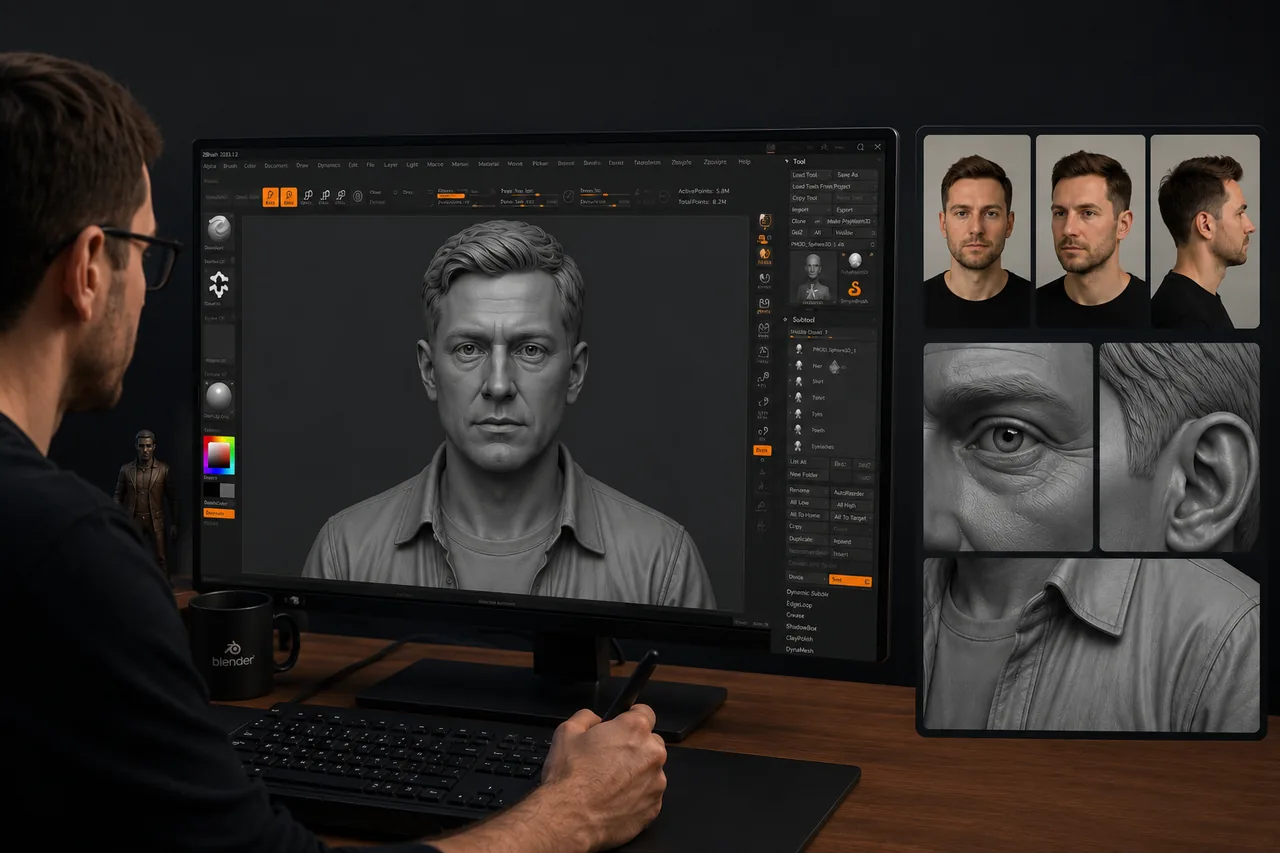
Task: Select the head bust tool thumbnail
Action: click(813, 277)
